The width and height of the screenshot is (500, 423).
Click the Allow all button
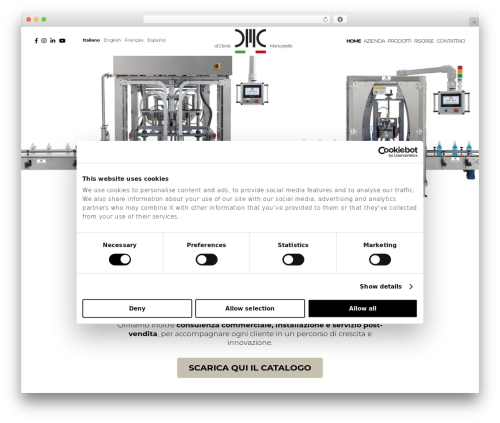pos(363,308)
